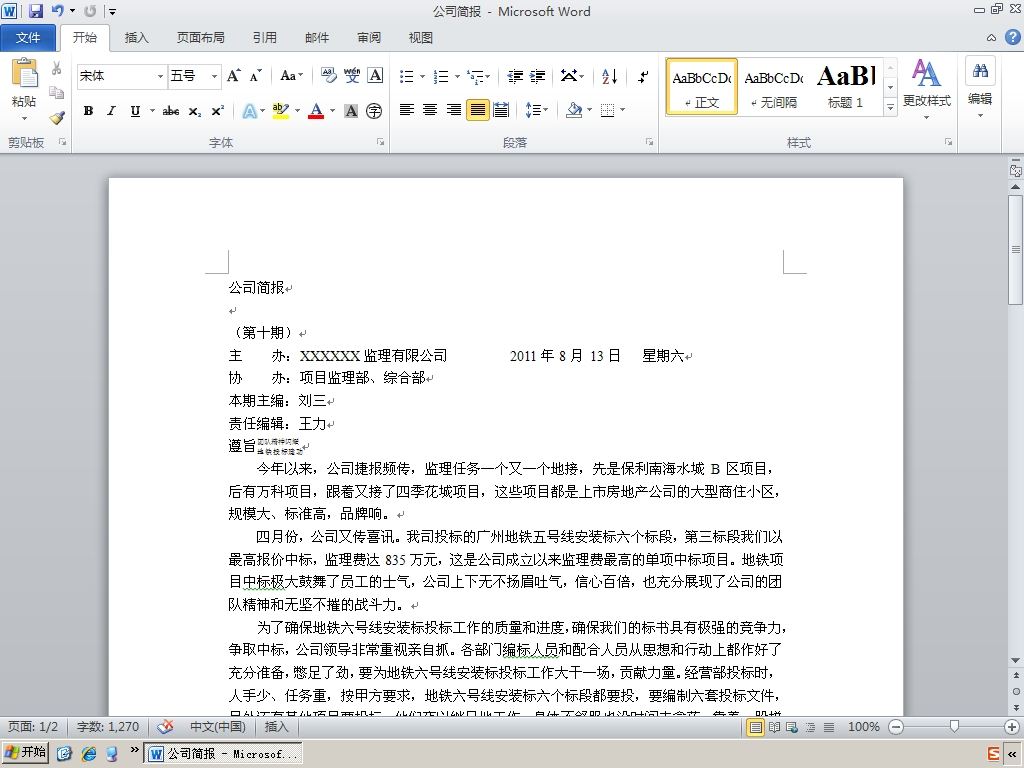Screen dimensions: 1024x768
Task: Apply the 标题 1 style
Action: point(846,87)
